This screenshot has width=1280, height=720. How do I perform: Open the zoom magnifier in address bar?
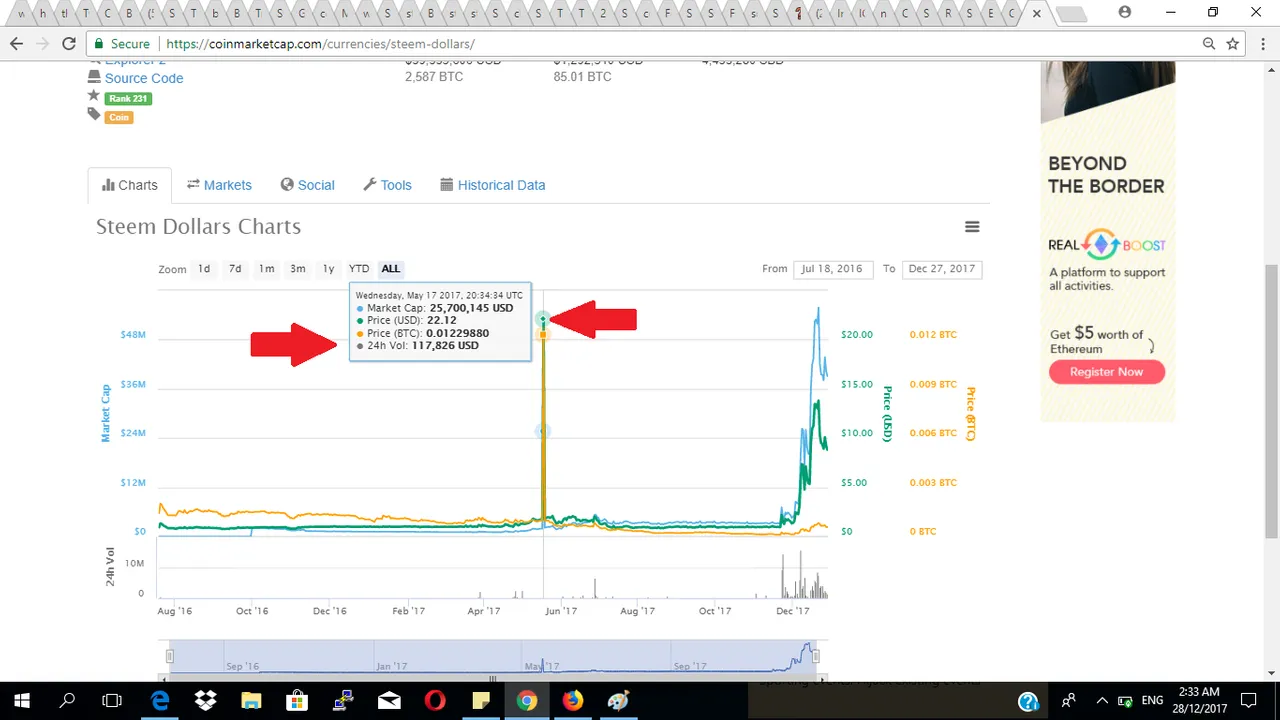pyautogui.click(x=1210, y=44)
